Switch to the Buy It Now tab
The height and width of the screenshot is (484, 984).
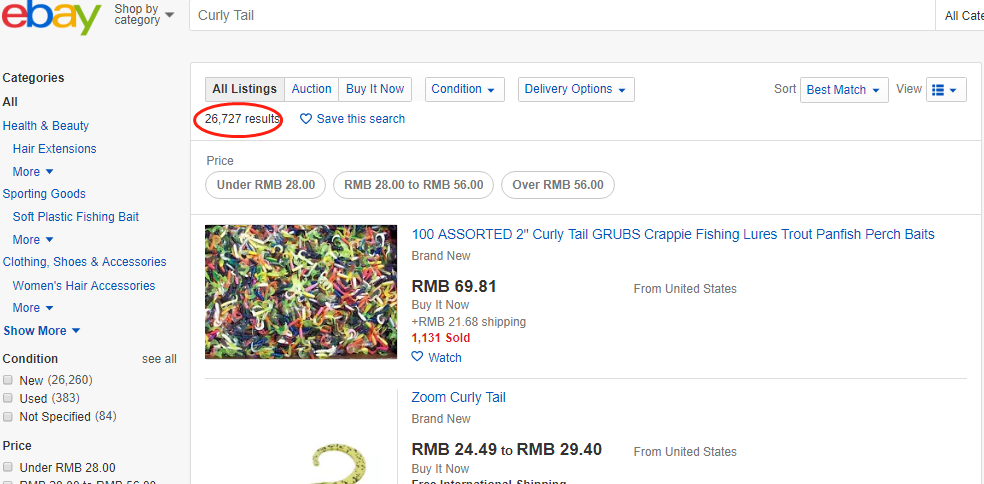pyautogui.click(x=375, y=89)
